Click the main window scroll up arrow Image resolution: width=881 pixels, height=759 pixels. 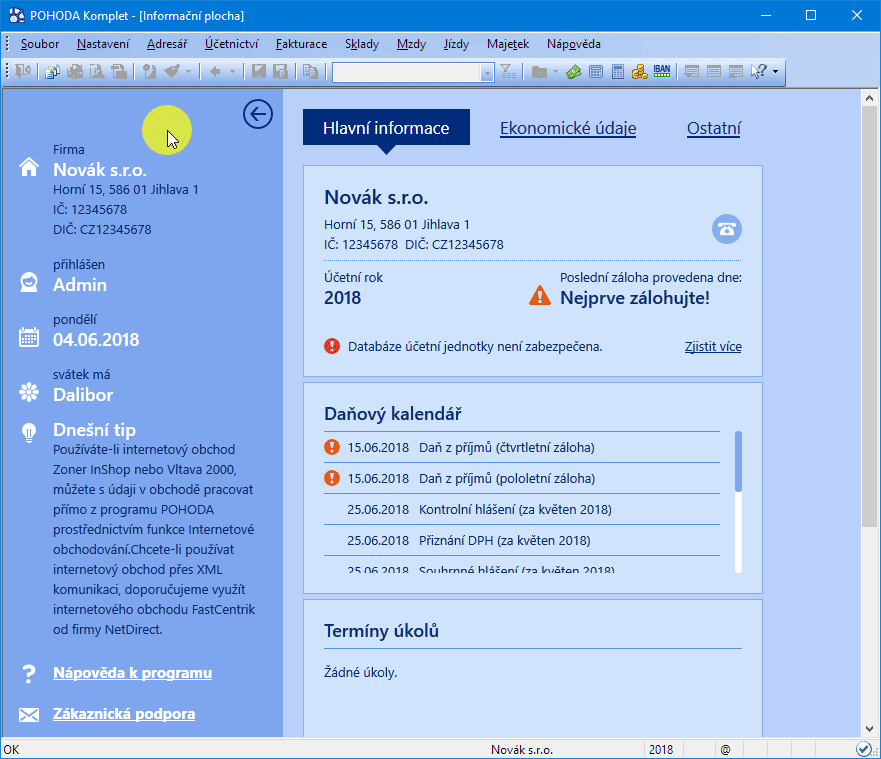click(869, 98)
